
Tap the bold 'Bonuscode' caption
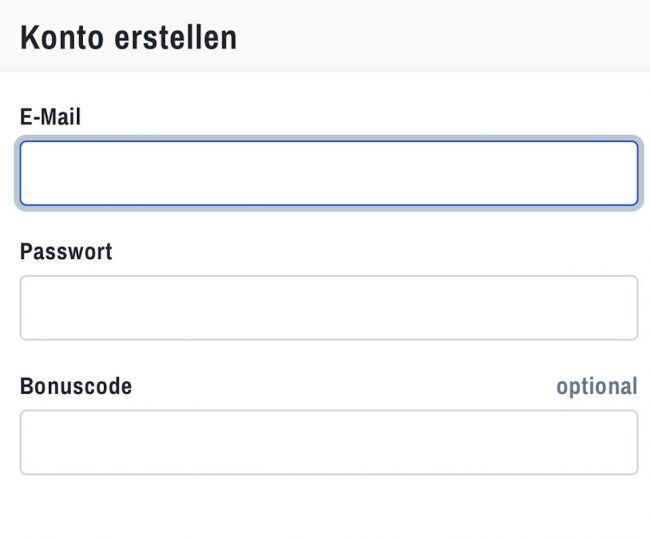(x=76, y=386)
